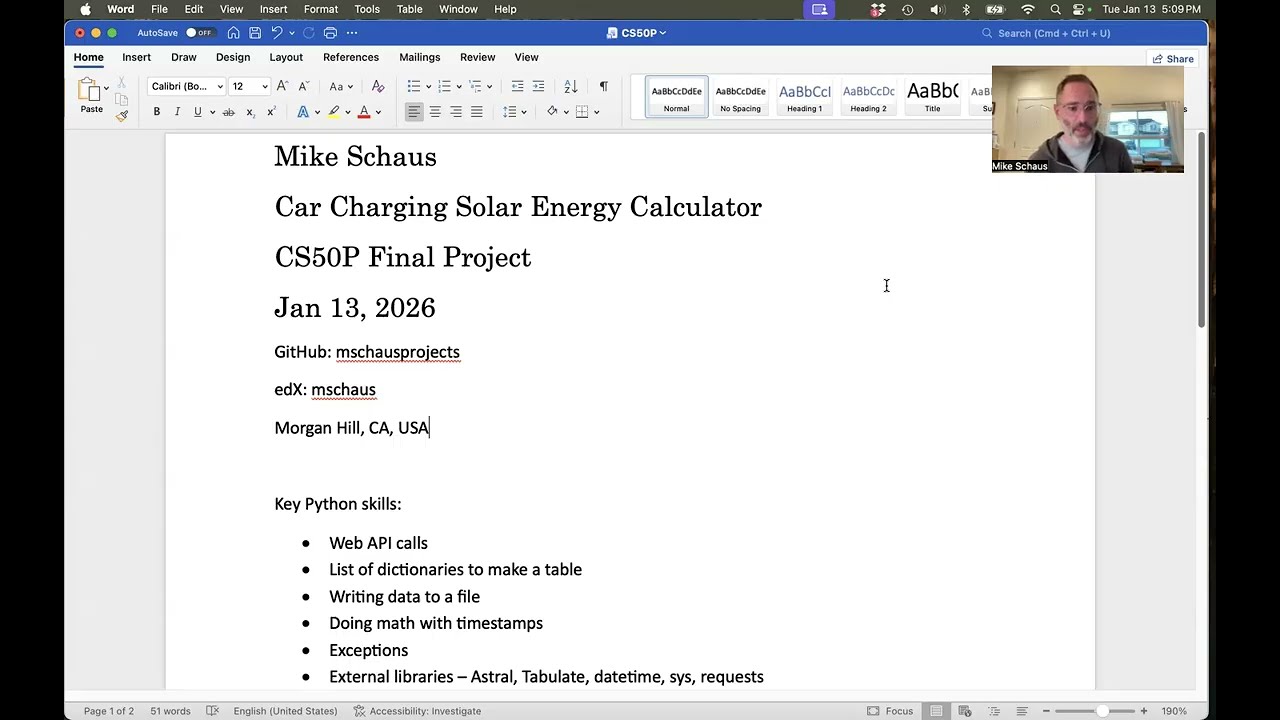The height and width of the screenshot is (720, 1280).
Task: Click the Increase Font Size icon
Action: click(283, 86)
